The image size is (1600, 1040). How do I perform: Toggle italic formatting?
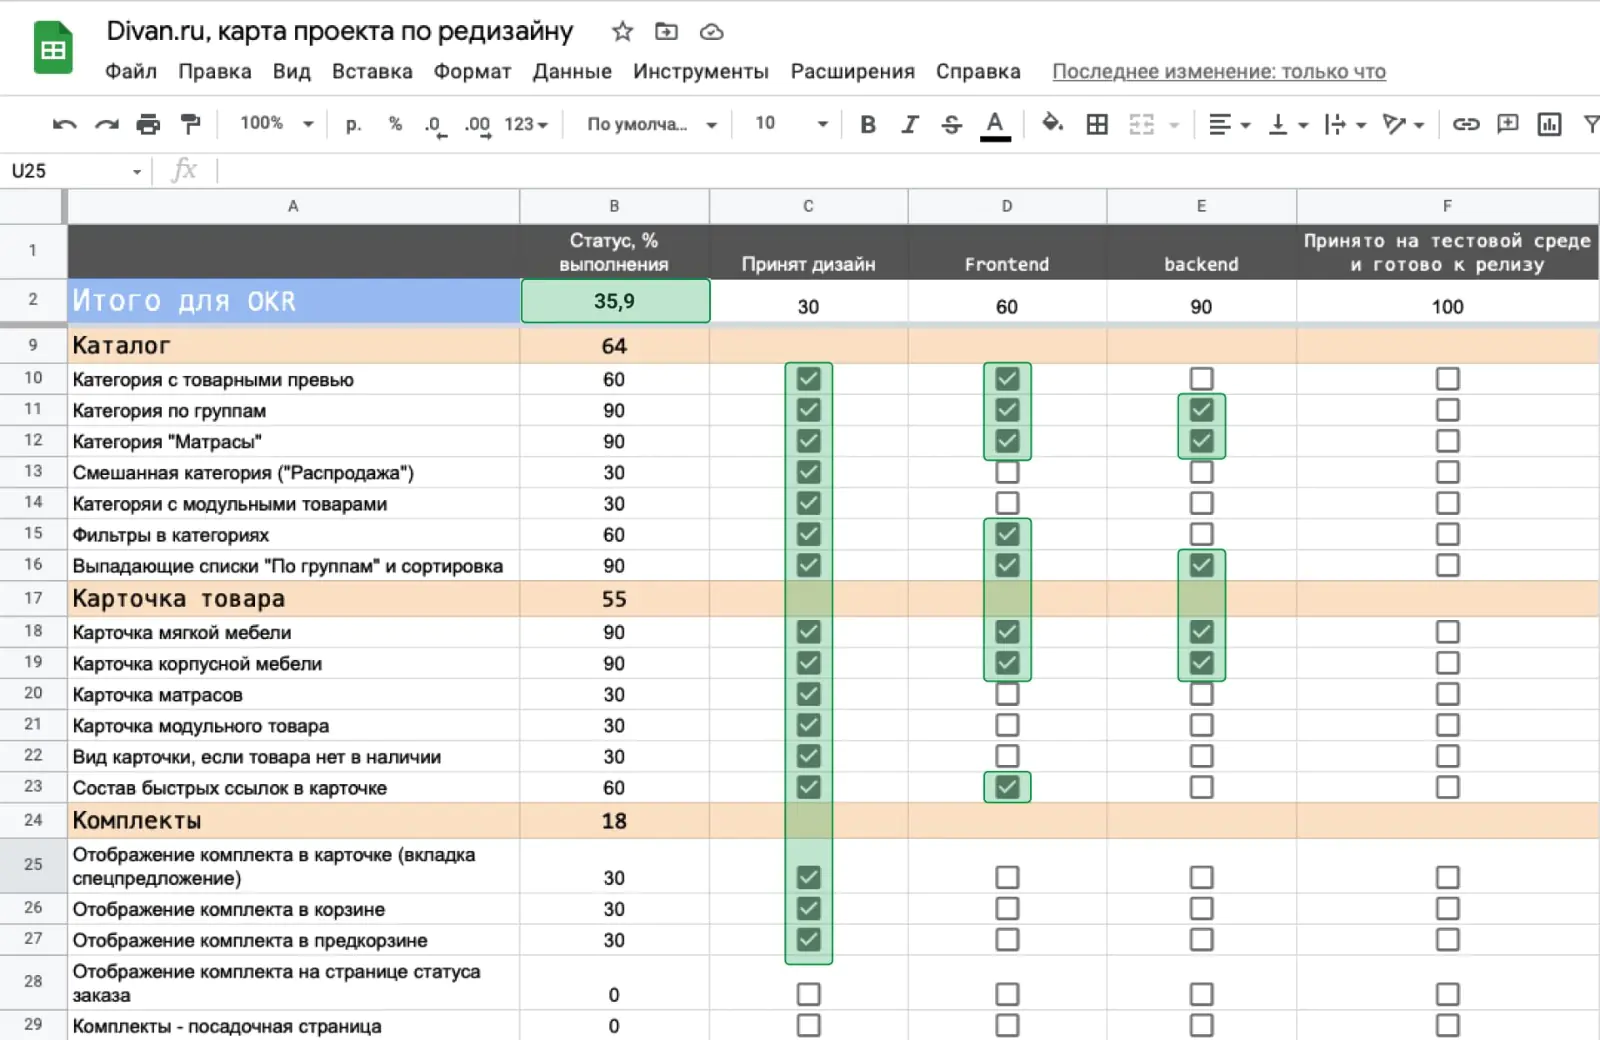pos(909,124)
